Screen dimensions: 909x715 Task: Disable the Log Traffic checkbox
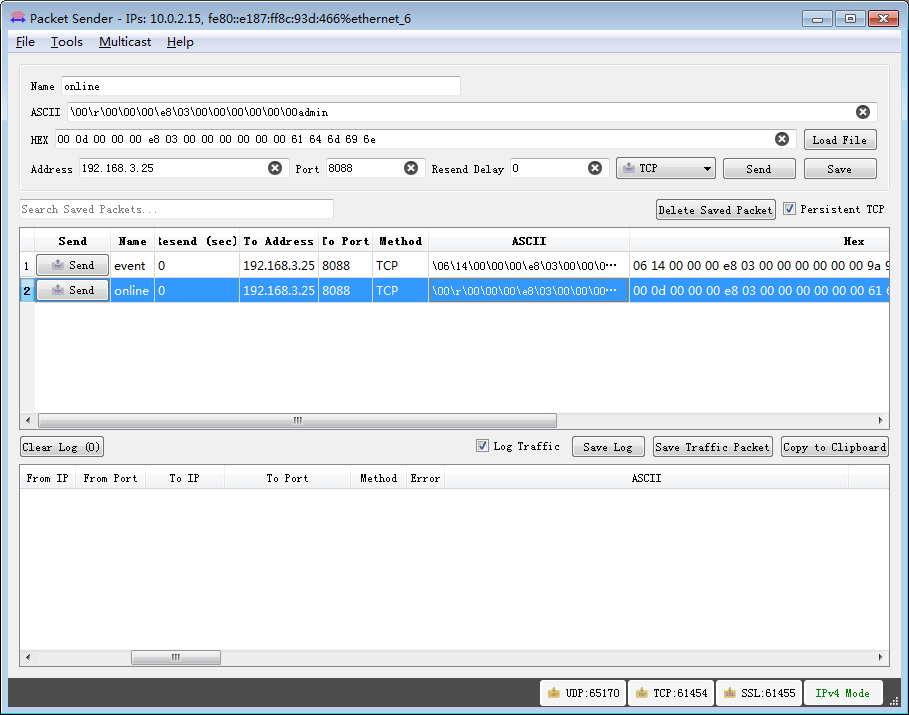point(483,446)
